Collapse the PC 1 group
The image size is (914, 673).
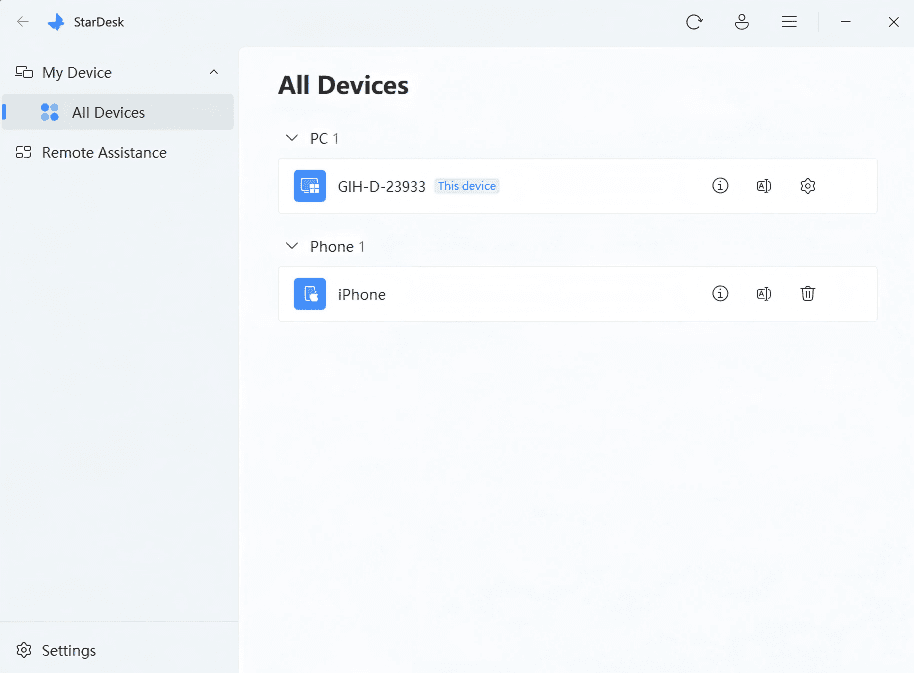(x=291, y=138)
